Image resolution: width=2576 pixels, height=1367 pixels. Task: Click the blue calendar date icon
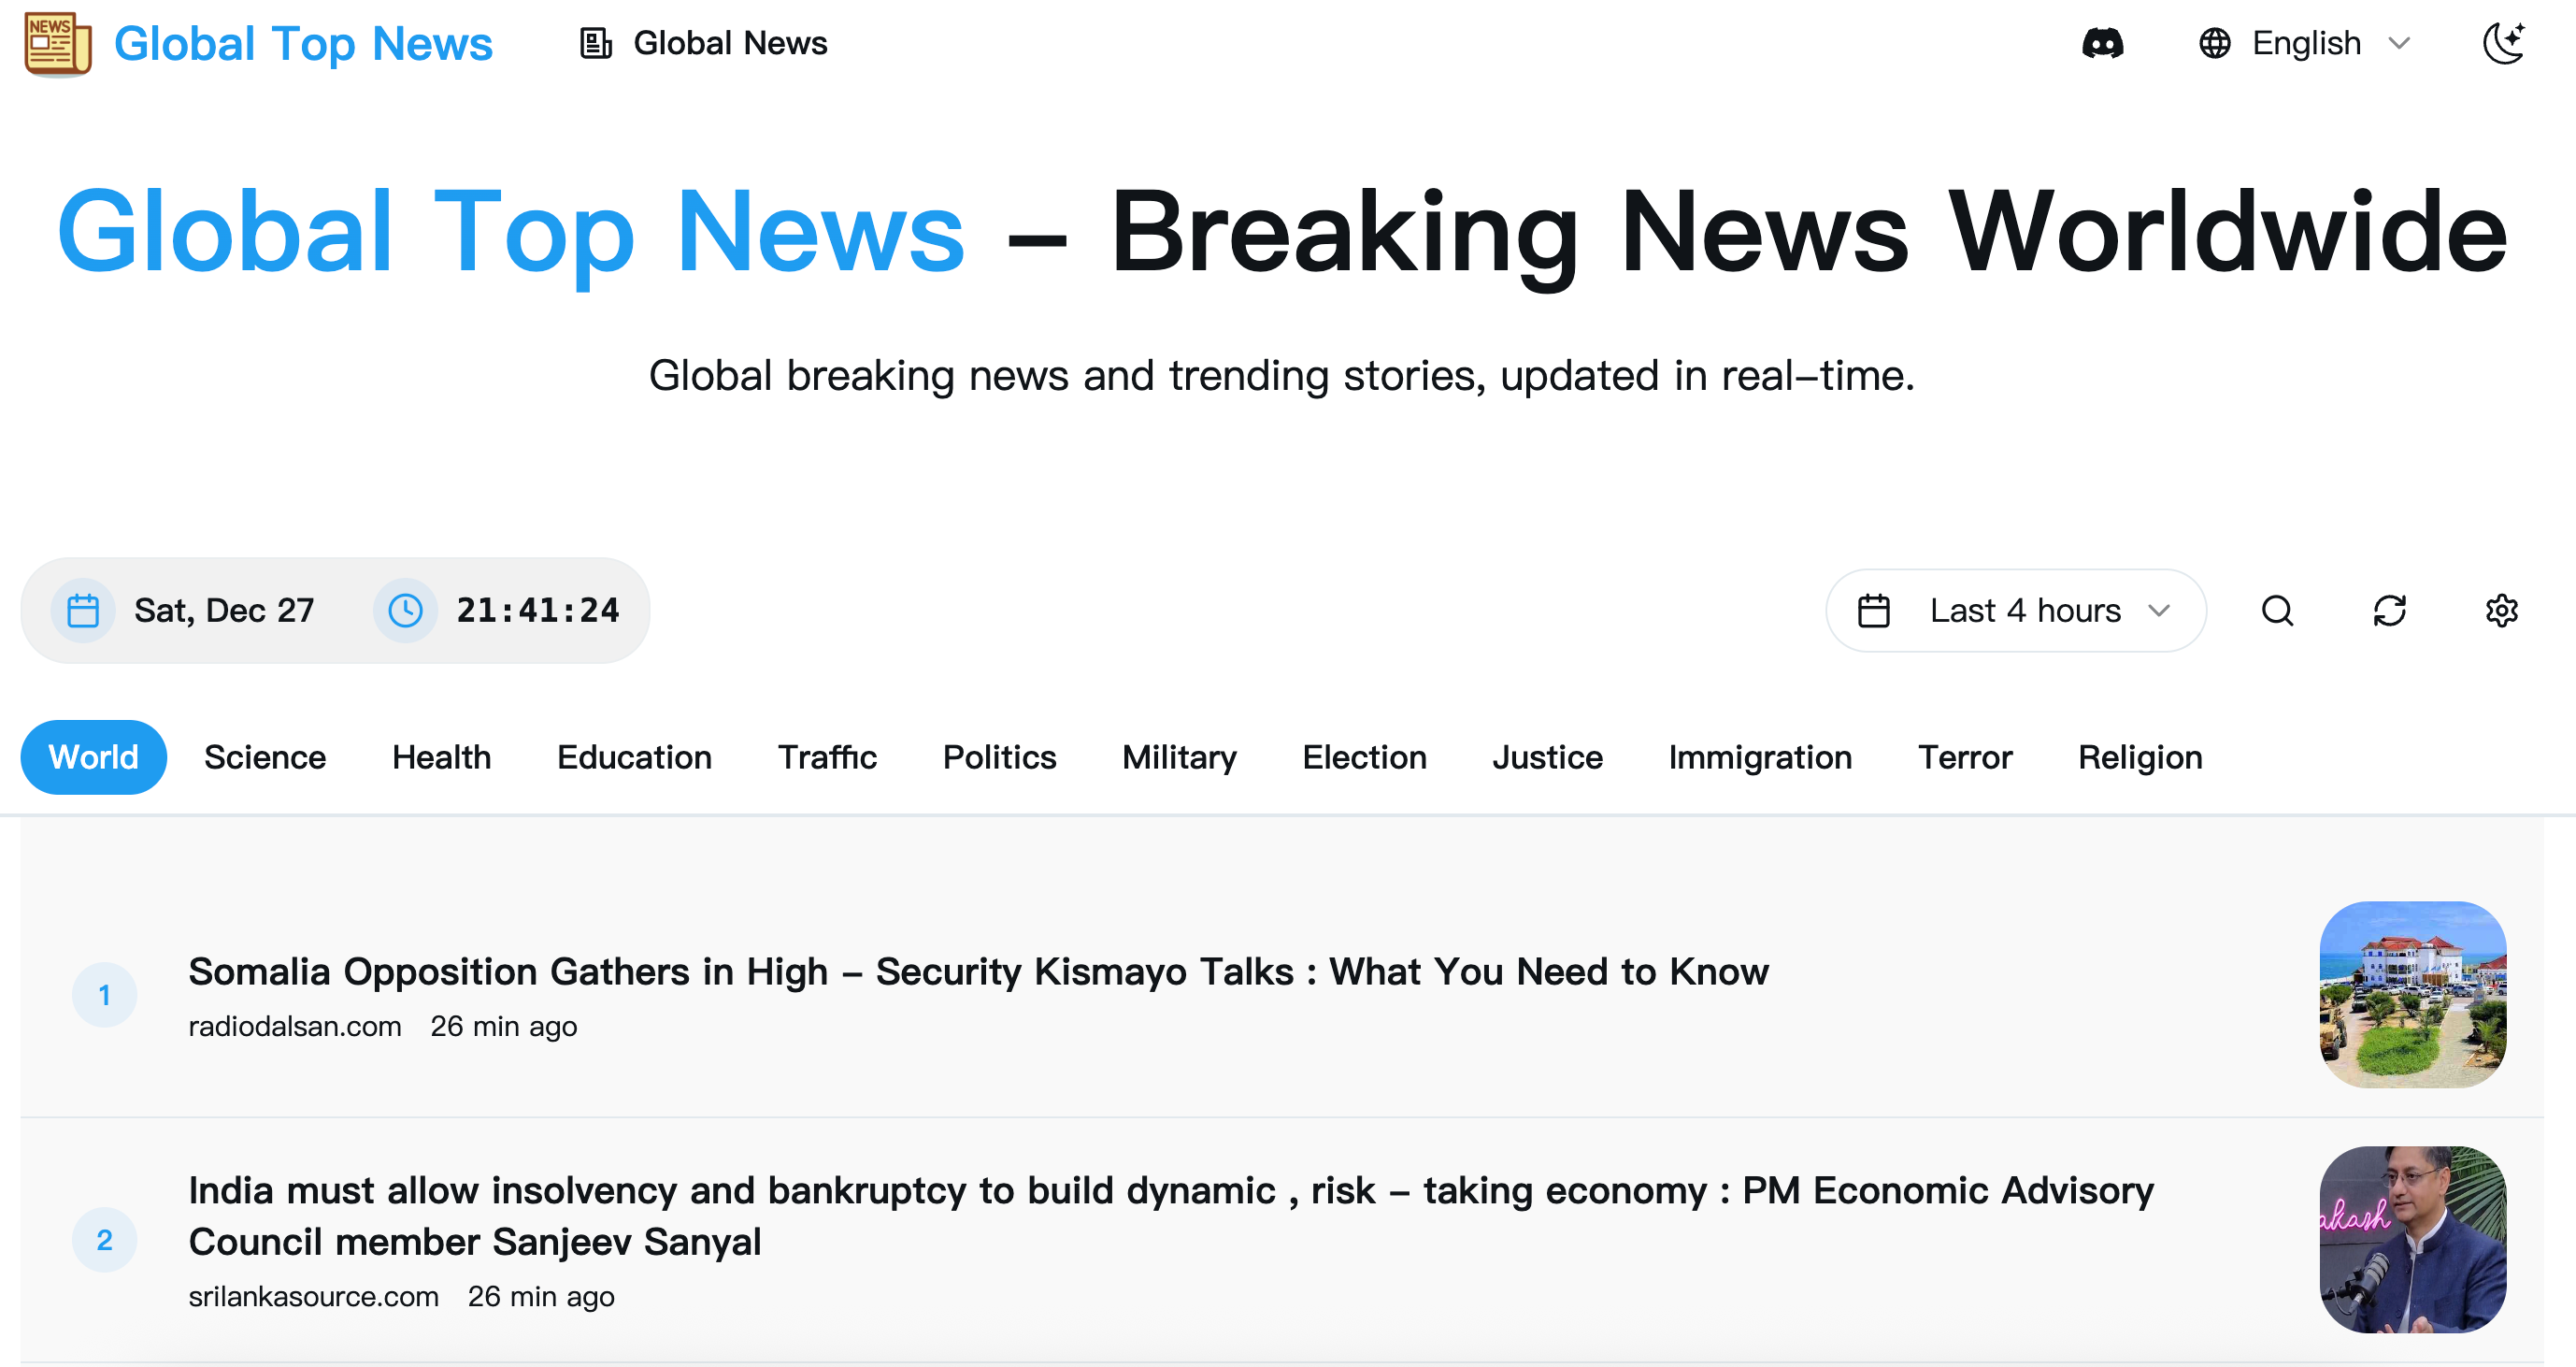(x=83, y=610)
